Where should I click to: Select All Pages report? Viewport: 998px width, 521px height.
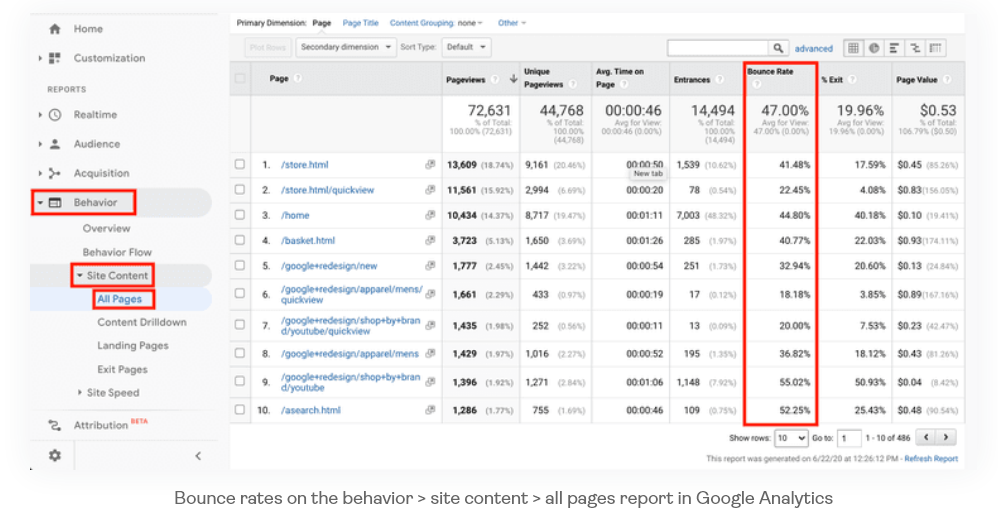[119, 299]
